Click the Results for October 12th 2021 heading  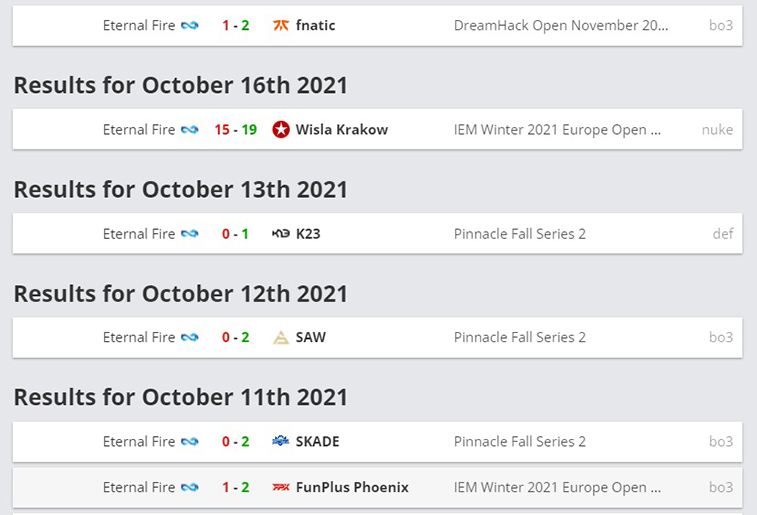[x=181, y=293]
